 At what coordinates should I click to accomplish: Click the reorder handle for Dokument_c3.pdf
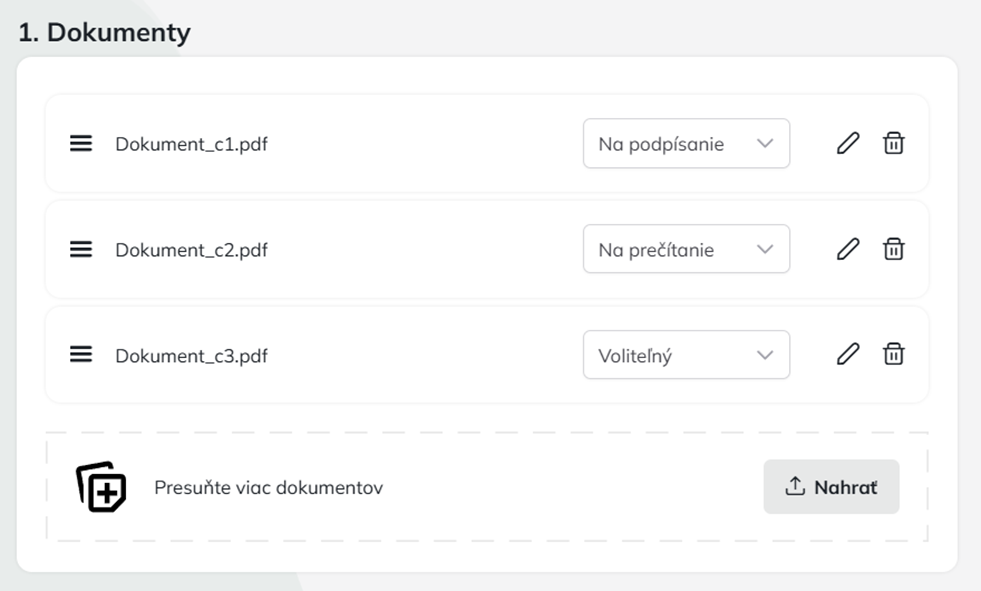(x=81, y=354)
